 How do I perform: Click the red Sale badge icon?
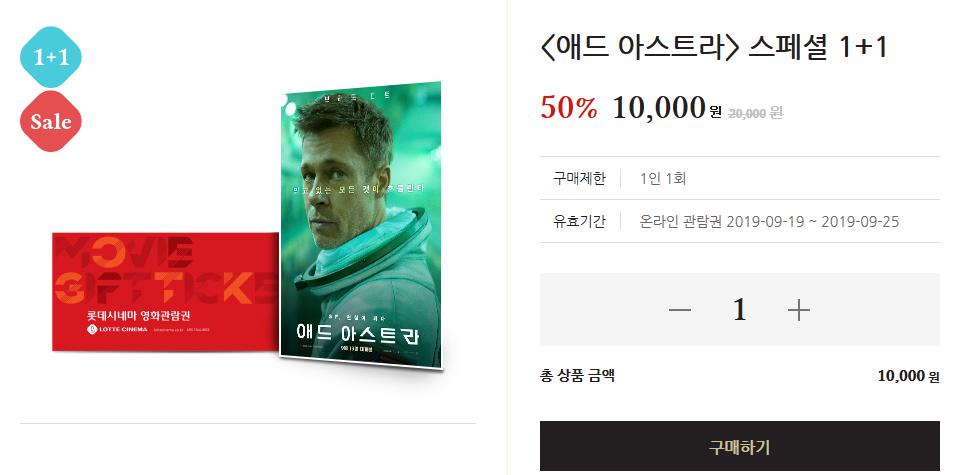coord(51,121)
